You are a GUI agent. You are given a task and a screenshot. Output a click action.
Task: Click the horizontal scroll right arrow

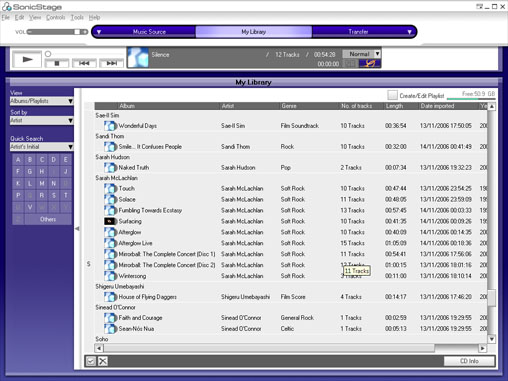(x=482, y=348)
